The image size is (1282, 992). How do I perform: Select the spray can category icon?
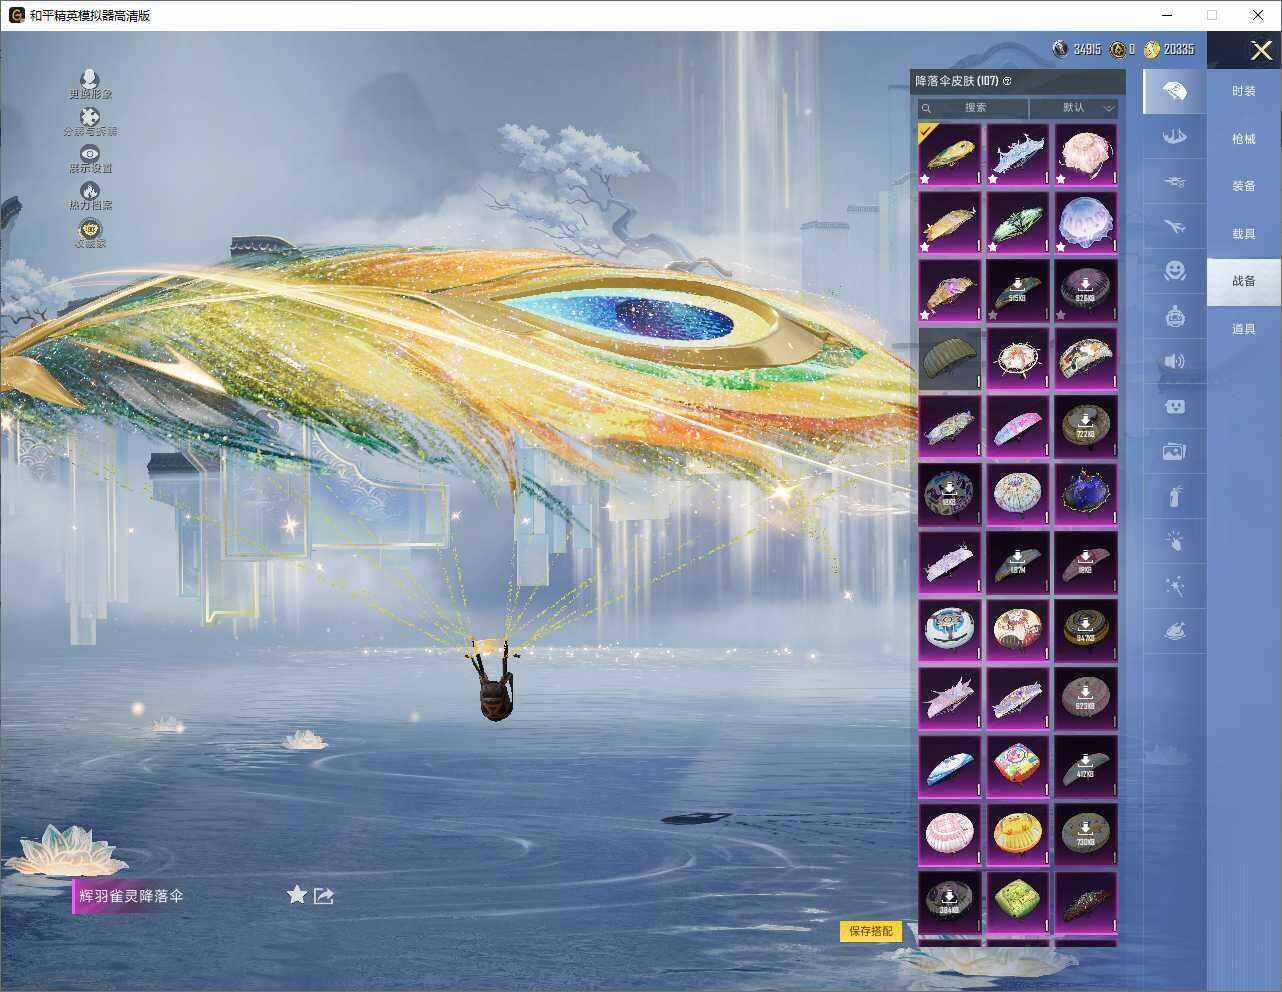1175,496
